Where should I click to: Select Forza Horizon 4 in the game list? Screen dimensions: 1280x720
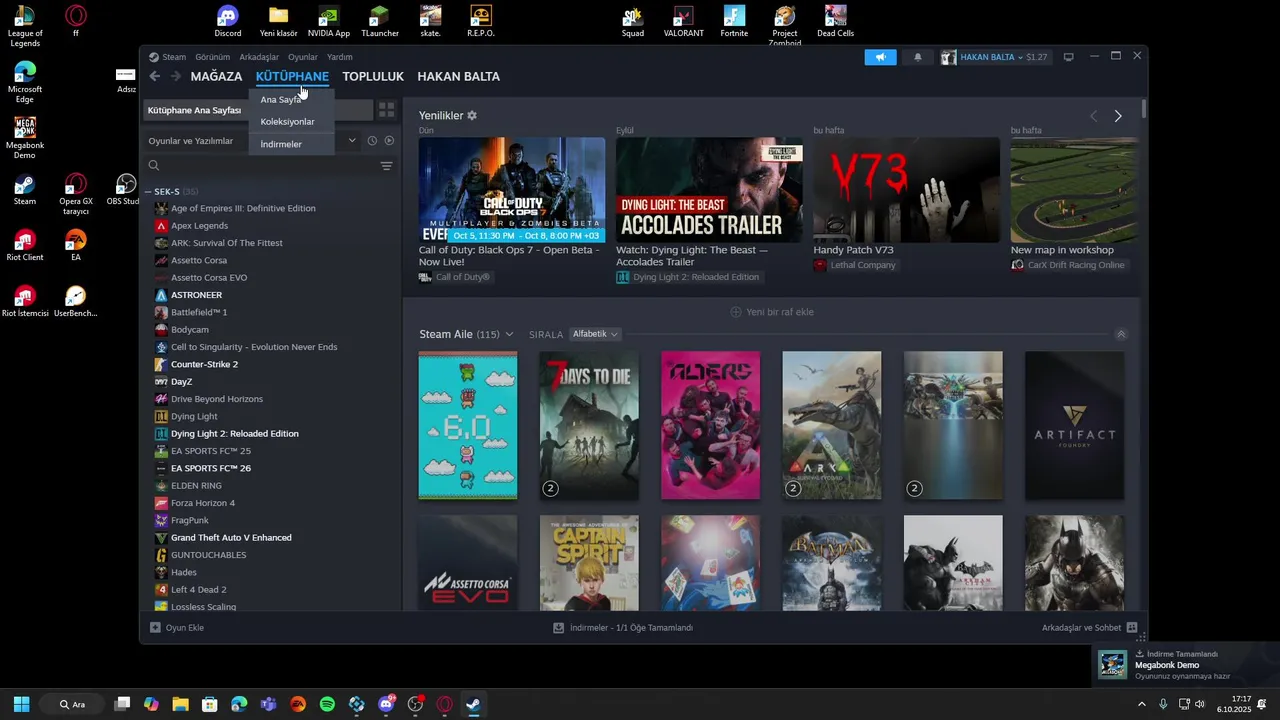tap(203, 503)
